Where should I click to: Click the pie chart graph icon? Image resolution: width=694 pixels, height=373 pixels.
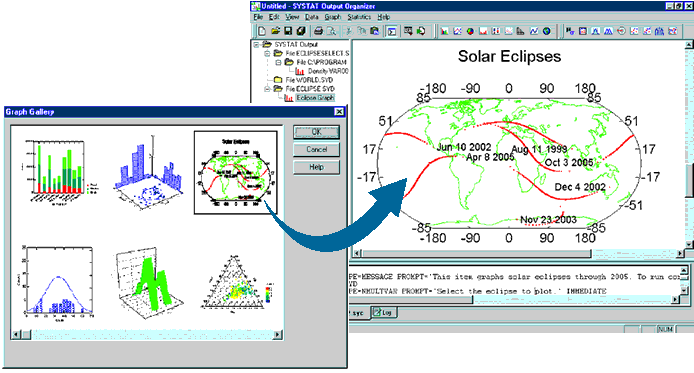tap(470, 31)
